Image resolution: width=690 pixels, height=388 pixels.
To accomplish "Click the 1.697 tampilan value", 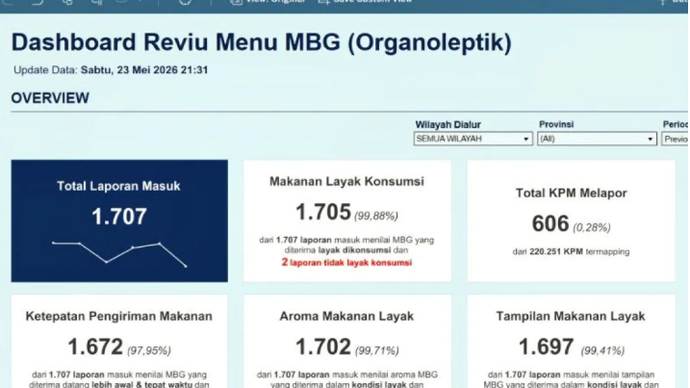I will pos(546,347).
